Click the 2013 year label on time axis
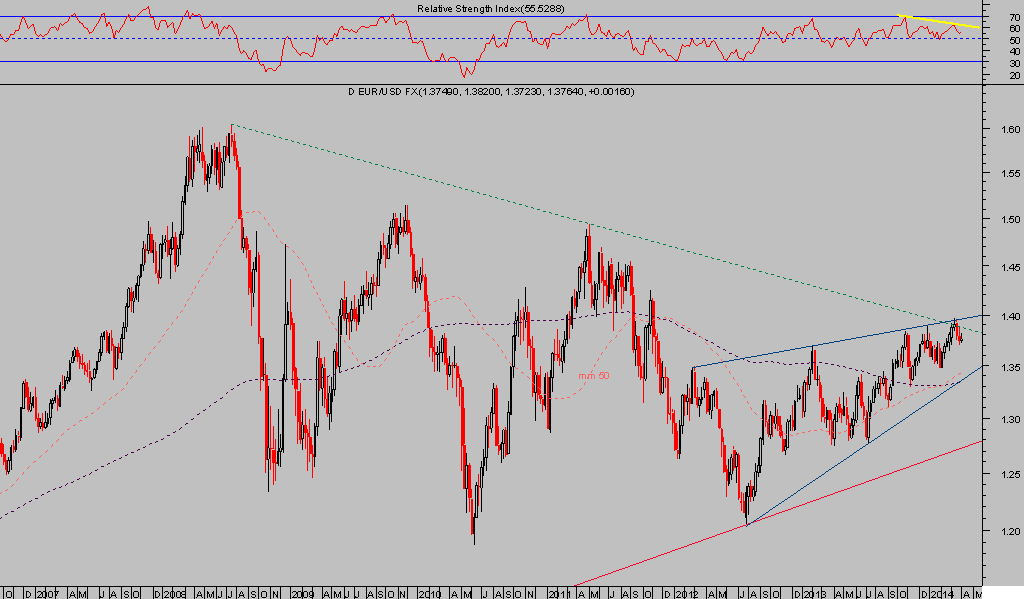The height and width of the screenshot is (599, 1024). tap(817, 593)
